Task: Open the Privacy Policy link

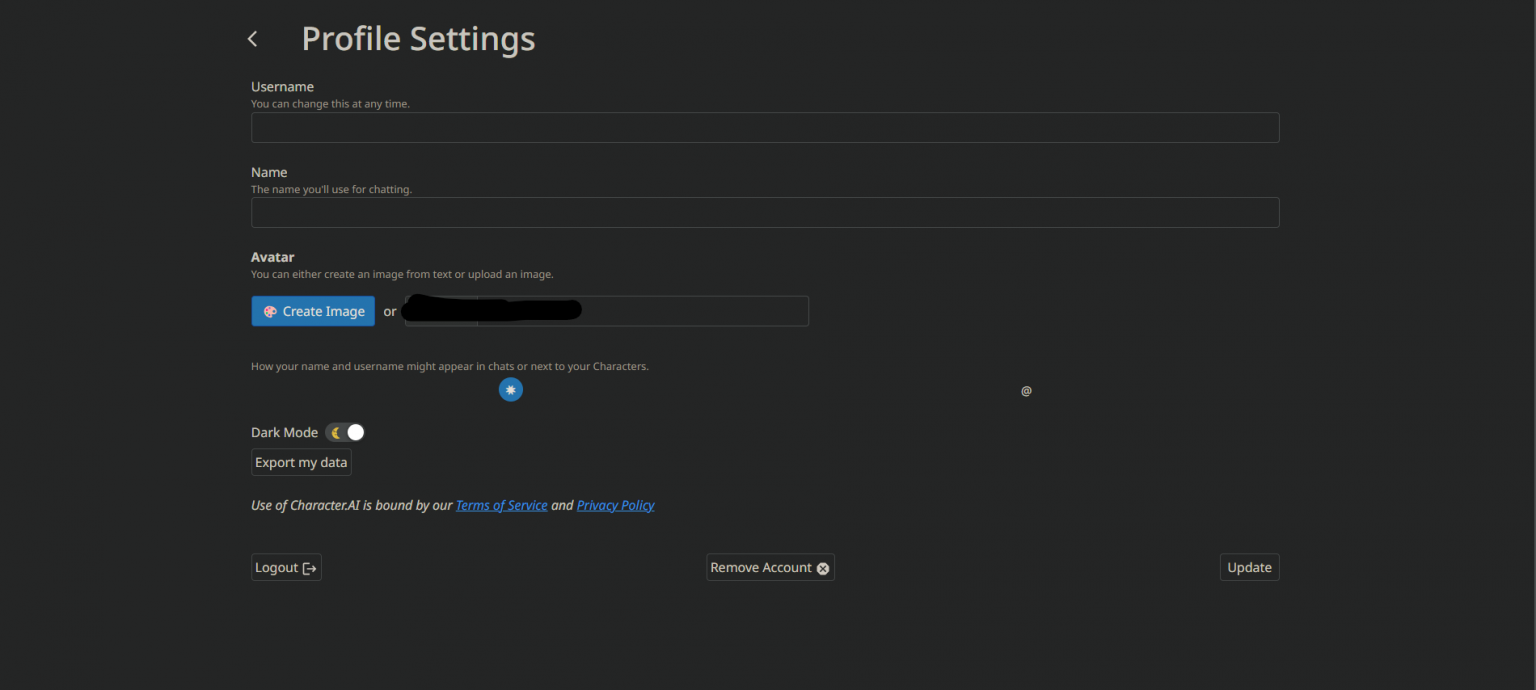Action: (x=615, y=506)
